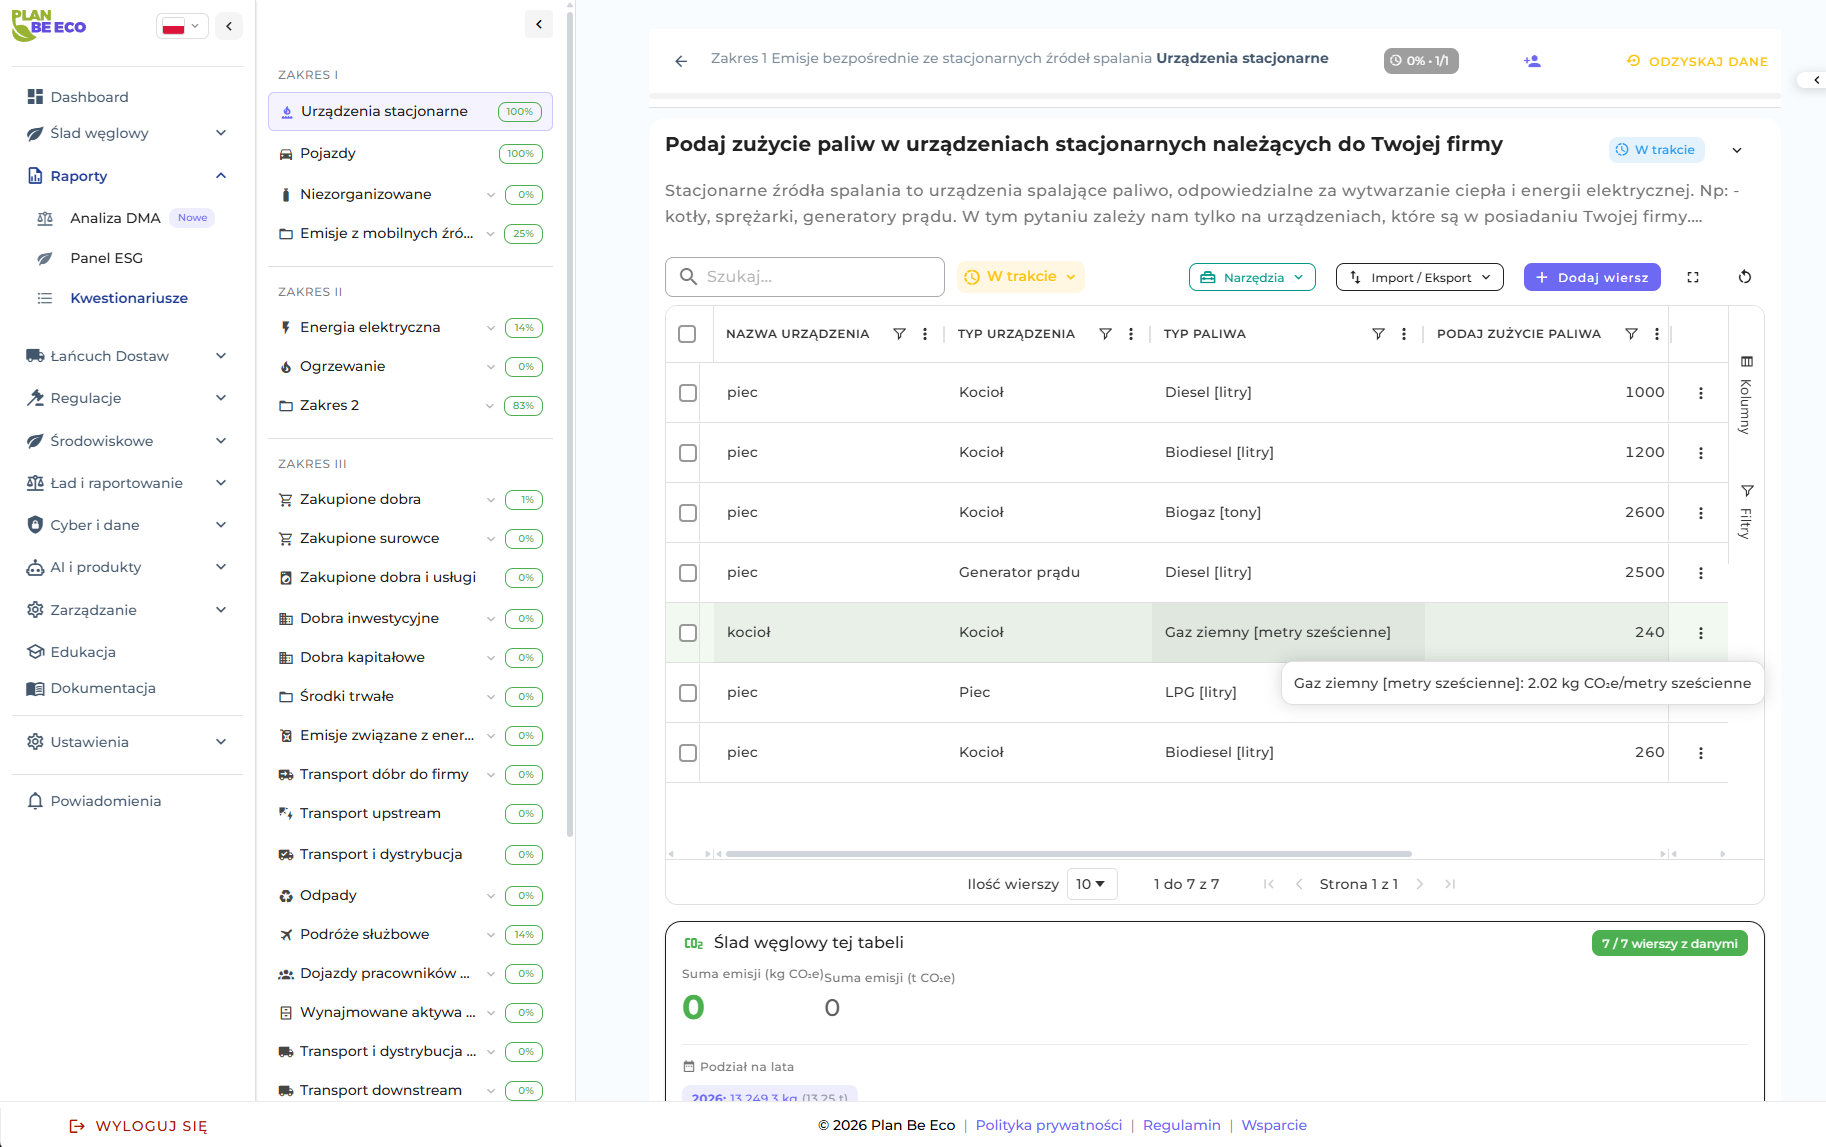Click the add user icon in header
Viewport: 1826px width, 1147px height.
point(1532,61)
